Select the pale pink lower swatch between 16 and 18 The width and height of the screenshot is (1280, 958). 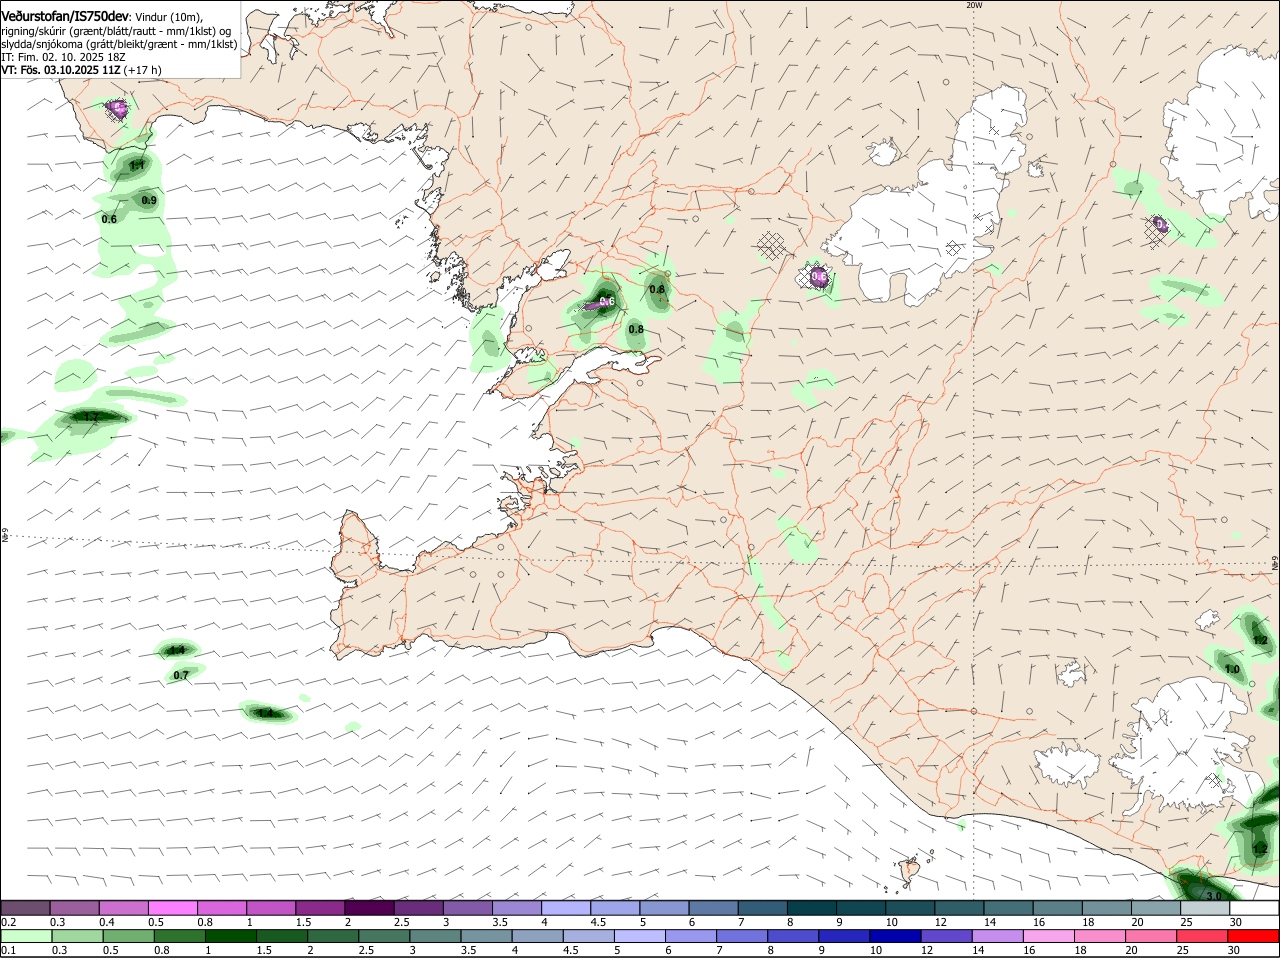point(1048,936)
